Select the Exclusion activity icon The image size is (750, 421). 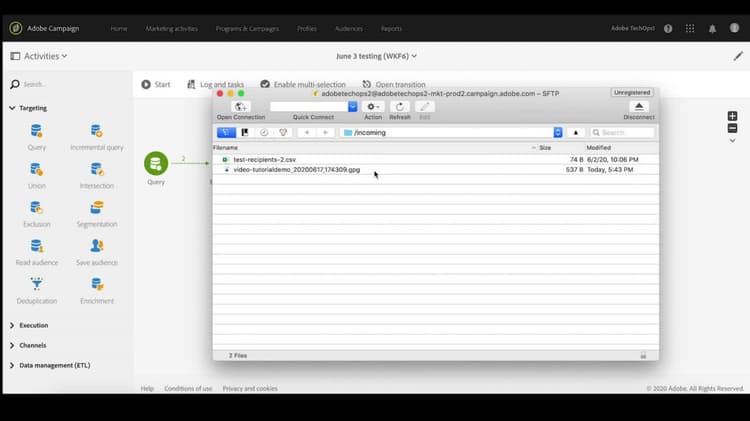pos(36,208)
